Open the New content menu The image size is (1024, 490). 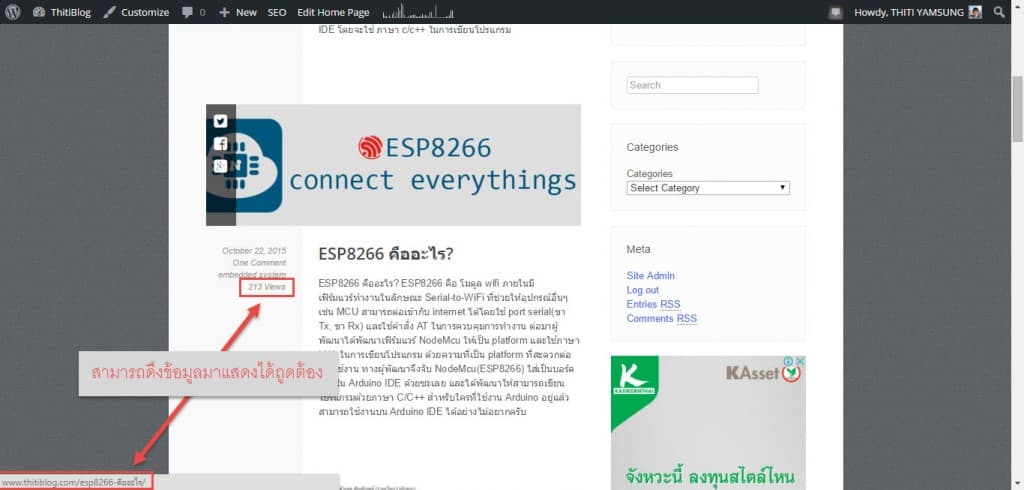pyautogui.click(x=238, y=12)
